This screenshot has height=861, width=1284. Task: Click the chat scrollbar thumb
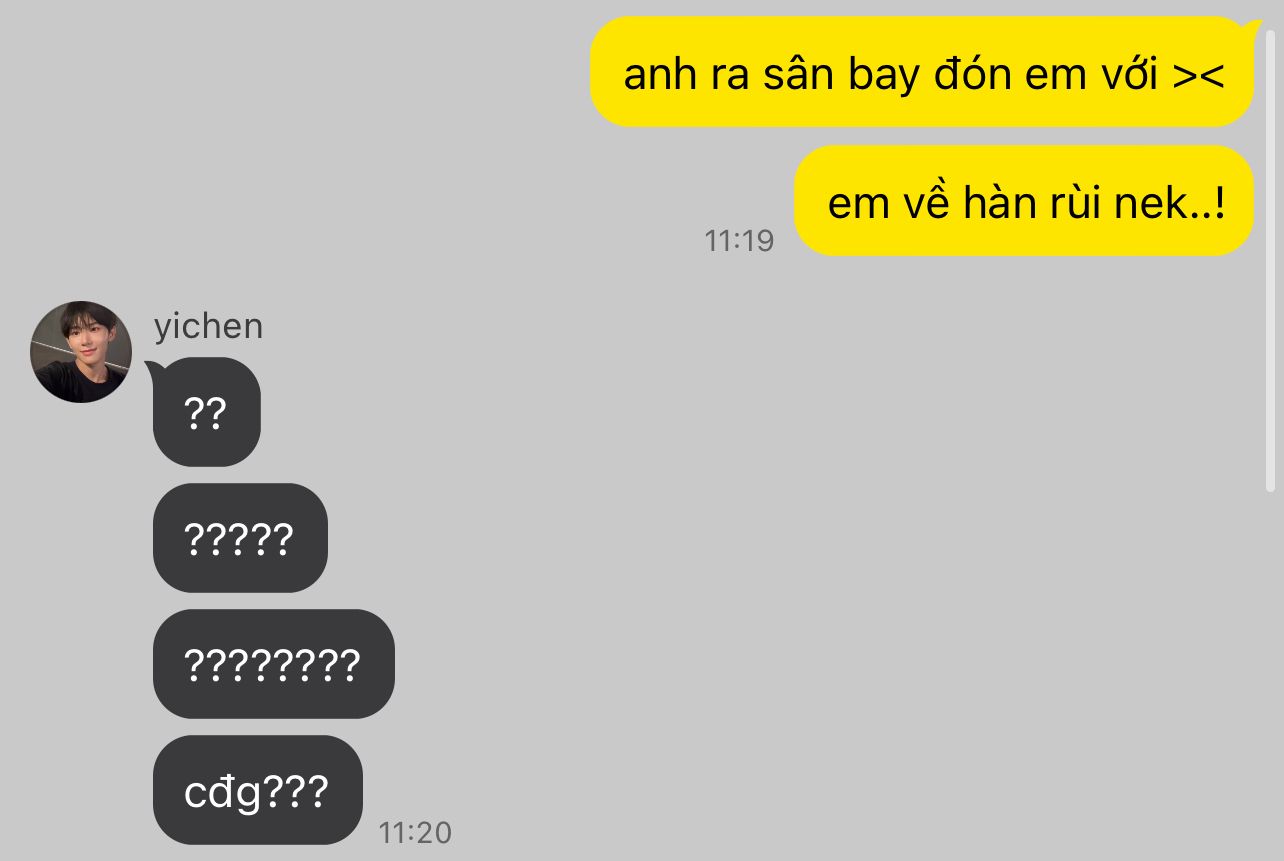[1271, 260]
